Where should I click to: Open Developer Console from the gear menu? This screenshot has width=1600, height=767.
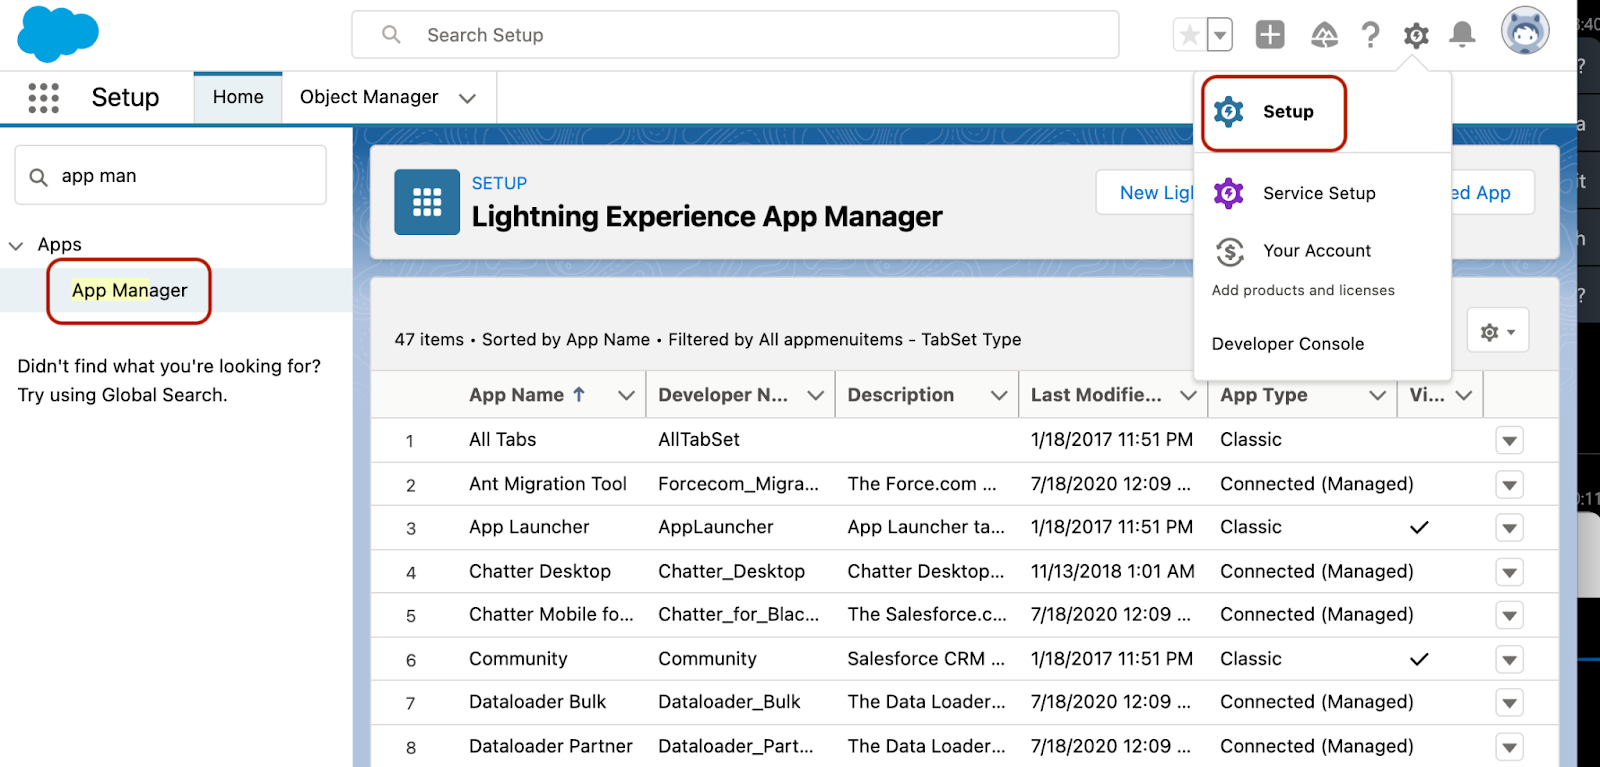1288,344
